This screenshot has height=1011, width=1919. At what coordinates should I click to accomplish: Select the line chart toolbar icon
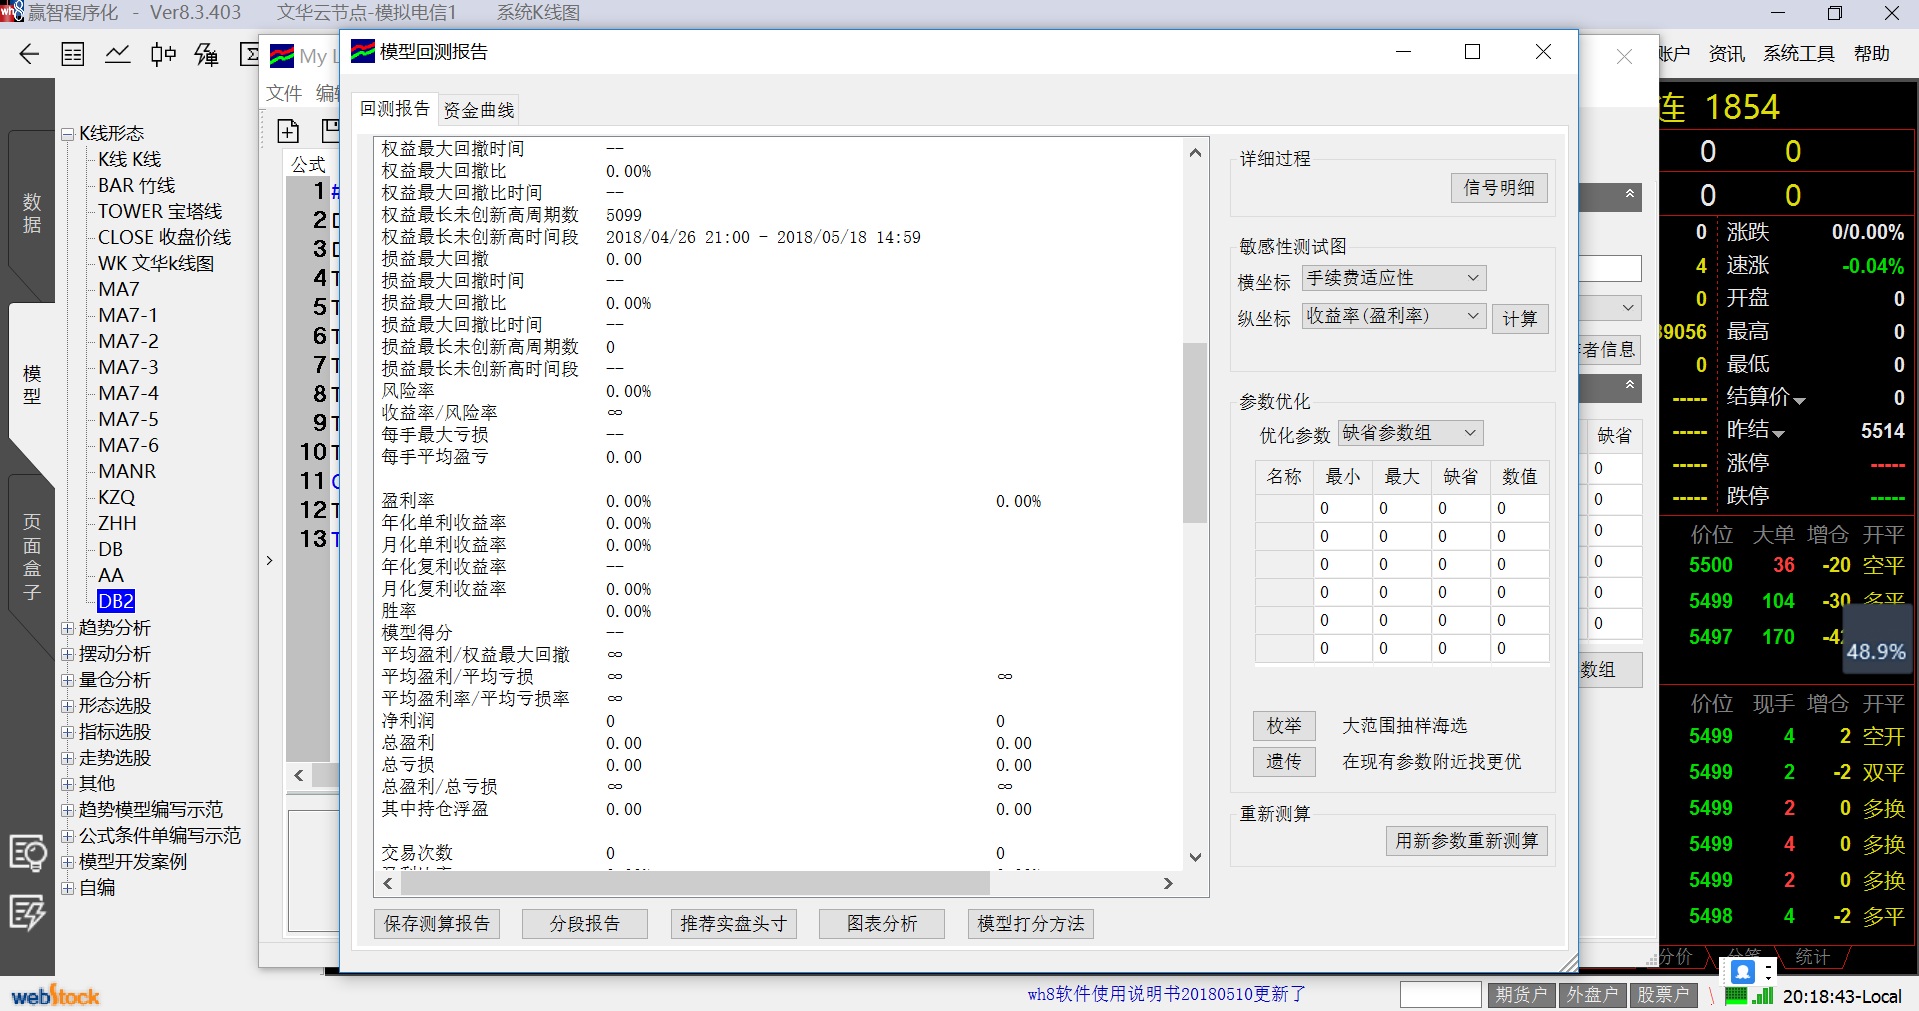pos(118,54)
